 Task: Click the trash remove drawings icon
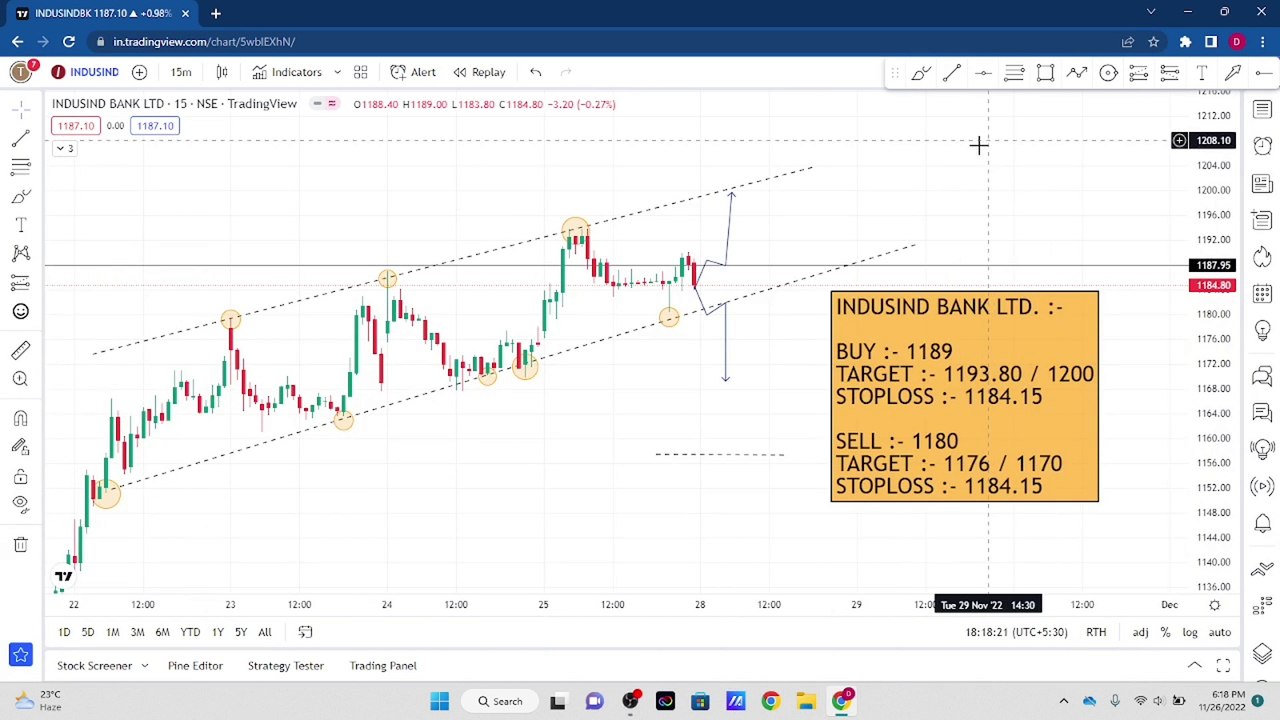20,543
